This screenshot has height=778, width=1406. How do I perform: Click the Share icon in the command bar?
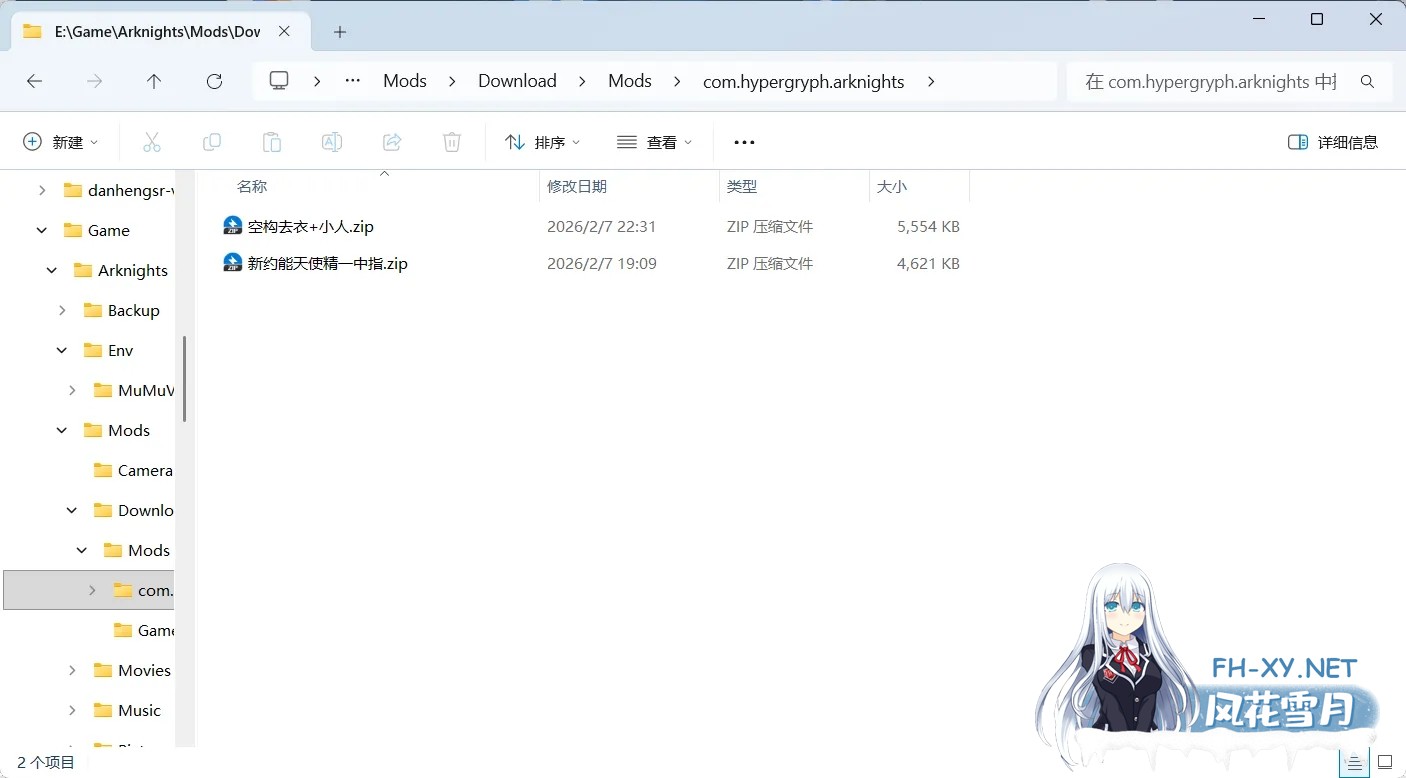[x=392, y=141]
